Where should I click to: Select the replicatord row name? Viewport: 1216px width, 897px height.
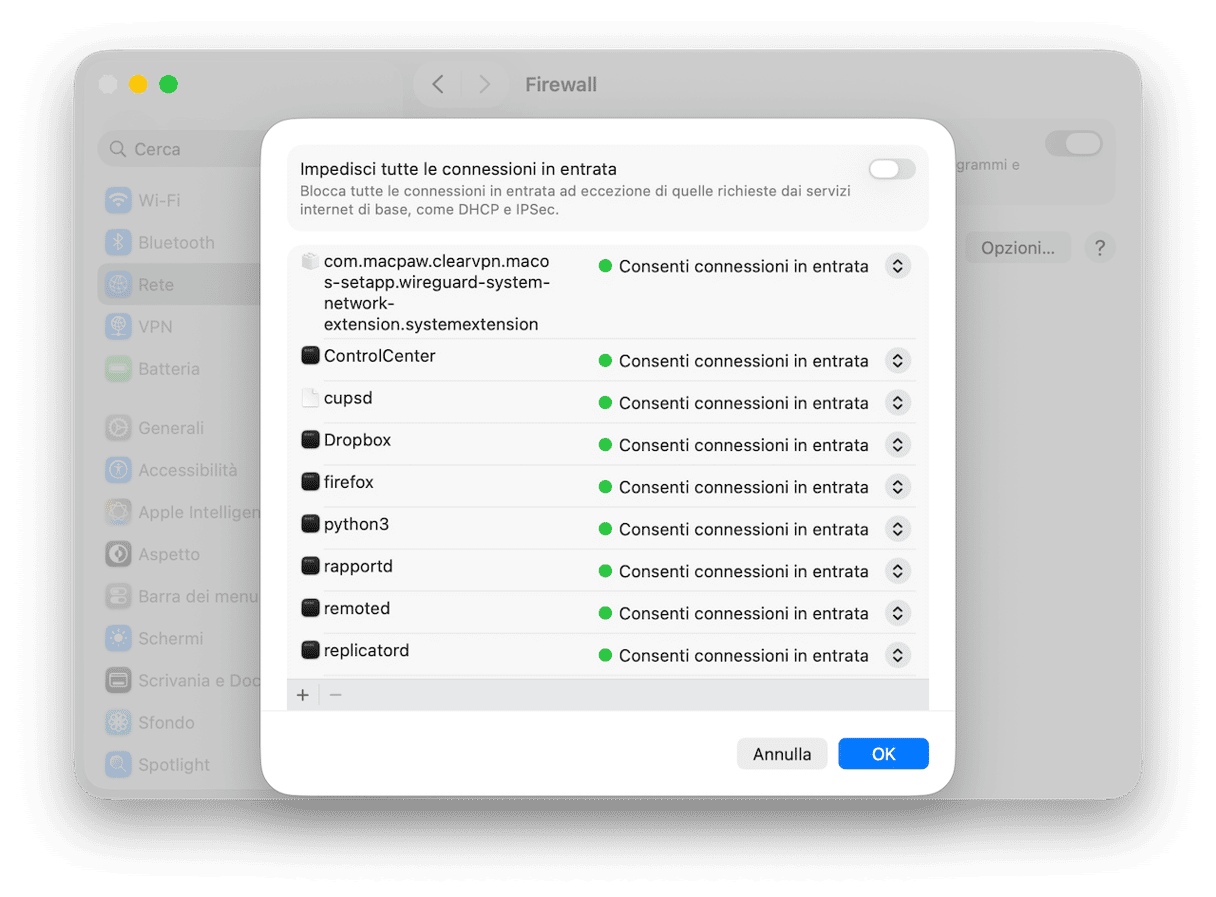point(367,650)
